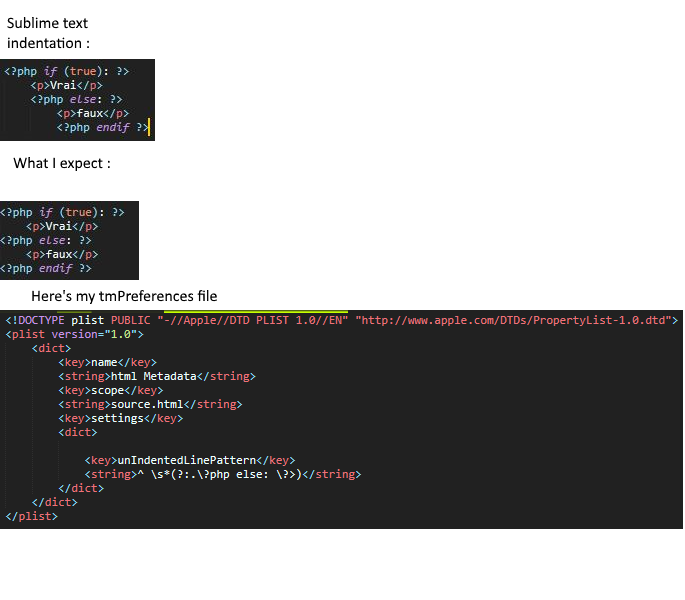Click the 'What I expect :' heading

[x=62, y=163]
